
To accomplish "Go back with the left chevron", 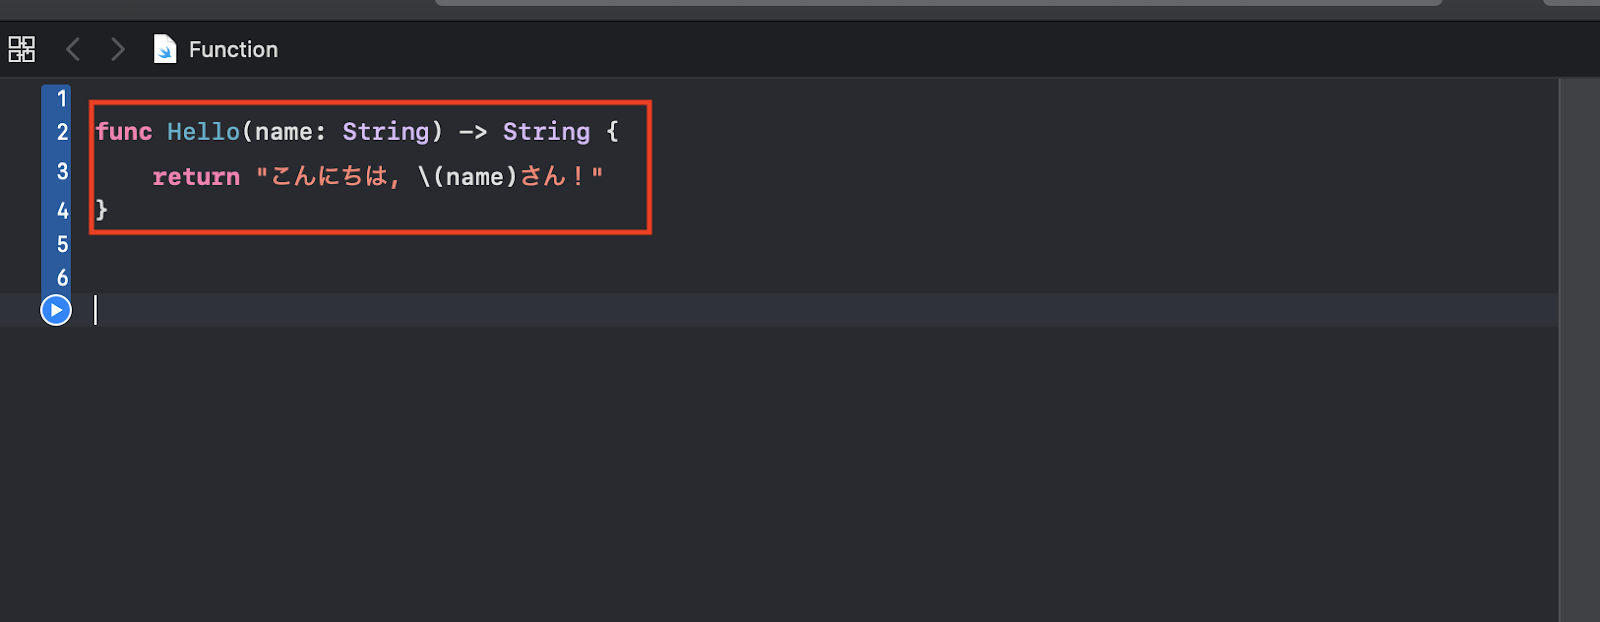I will (x=73, y=49).
